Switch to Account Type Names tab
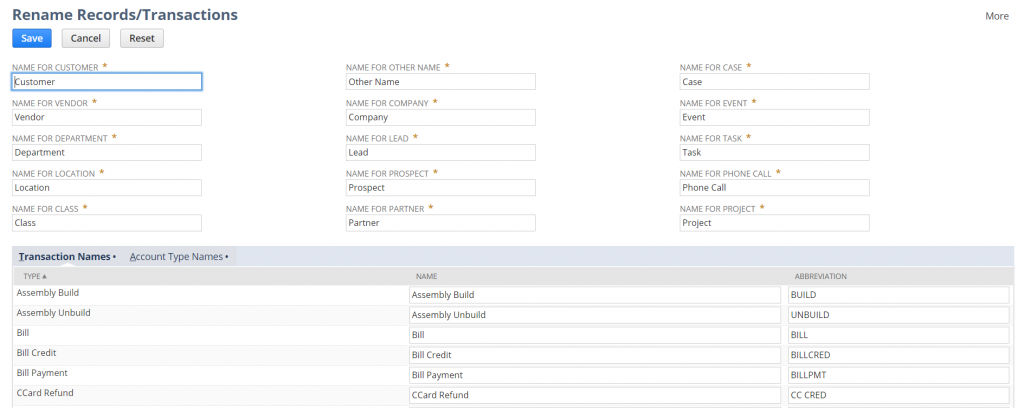Viewport: 1024px width, 408px height. tap(178, 257)
